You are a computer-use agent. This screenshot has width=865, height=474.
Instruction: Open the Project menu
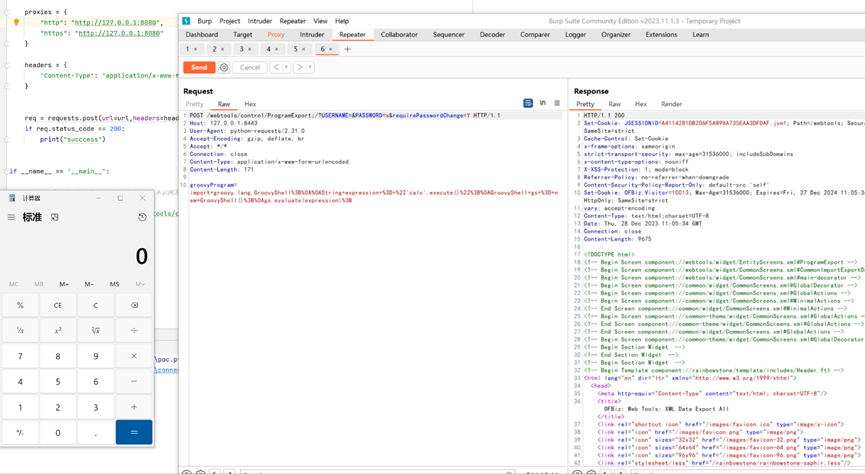(x=229, y=21)
